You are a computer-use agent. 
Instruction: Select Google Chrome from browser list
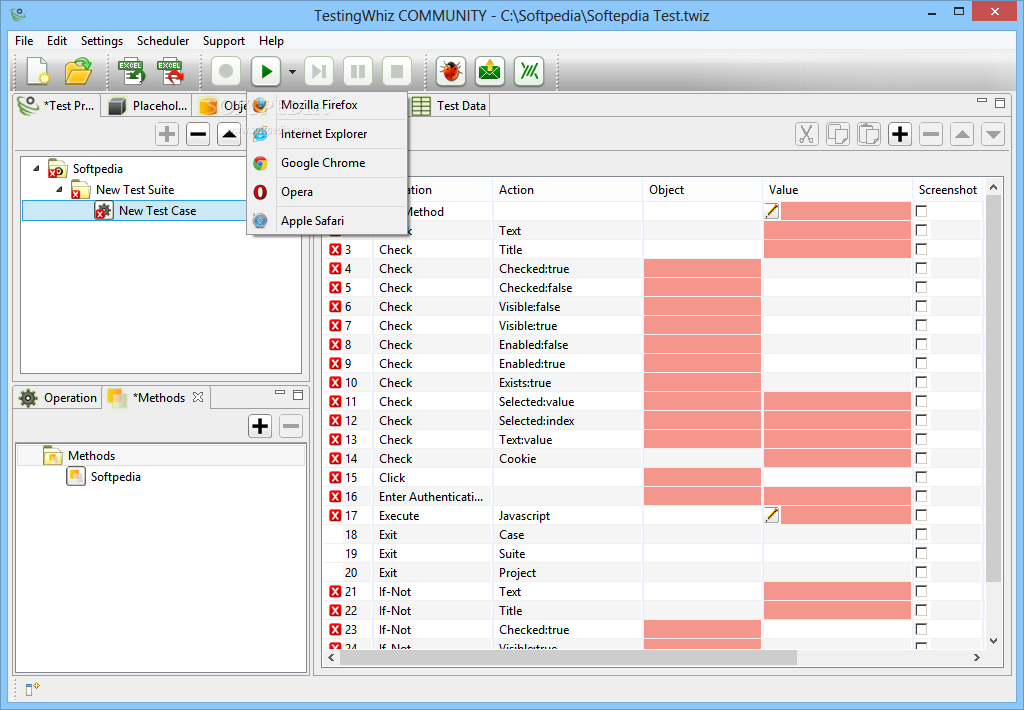(x=327, y=163)
